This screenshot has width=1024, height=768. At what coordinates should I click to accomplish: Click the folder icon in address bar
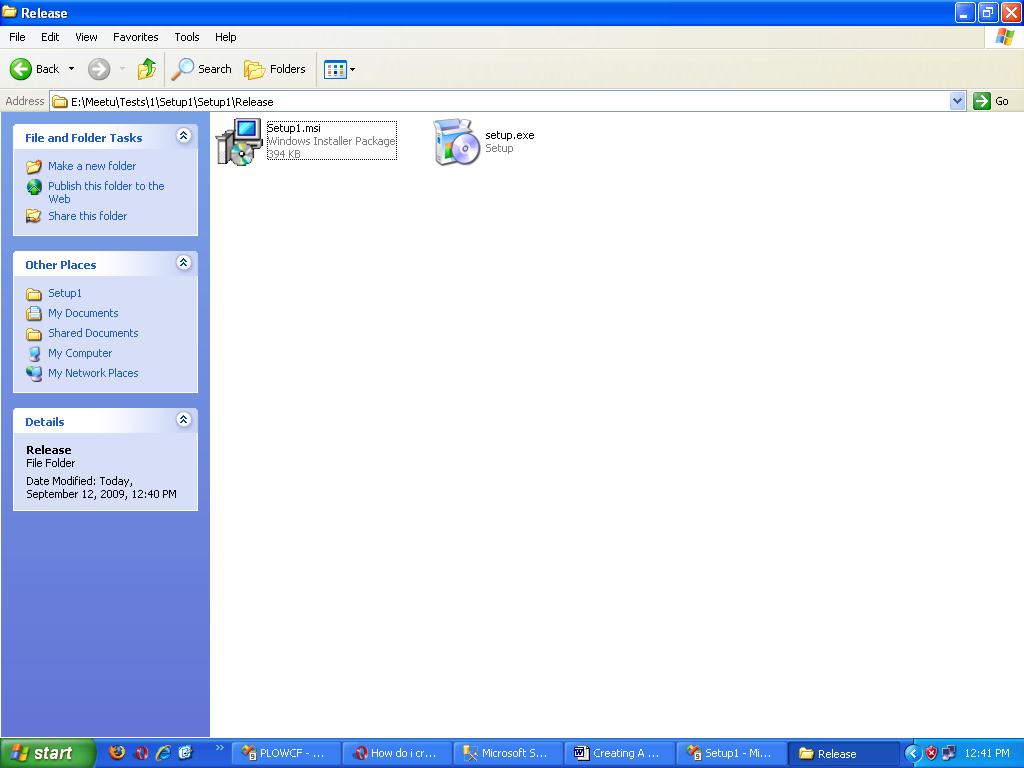point(60,101)
